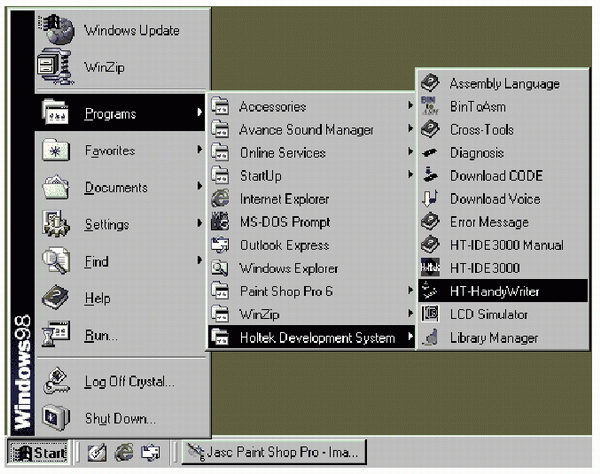Click the Windows Update globe icon

(57, 29)
